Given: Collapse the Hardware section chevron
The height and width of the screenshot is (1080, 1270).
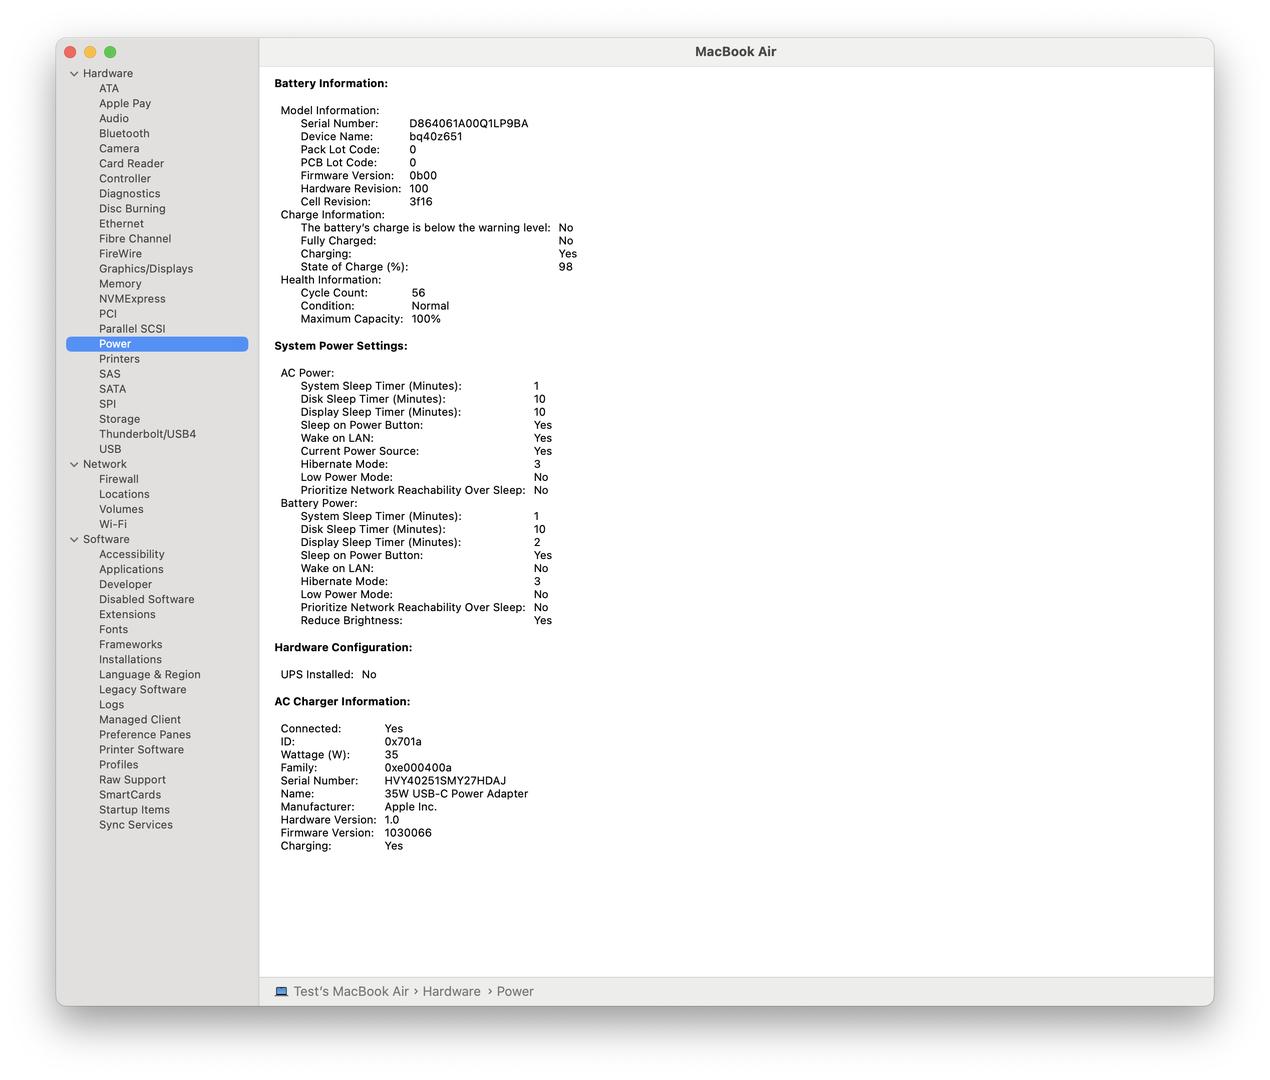Looking at the screenshot, I should point(74,74).
